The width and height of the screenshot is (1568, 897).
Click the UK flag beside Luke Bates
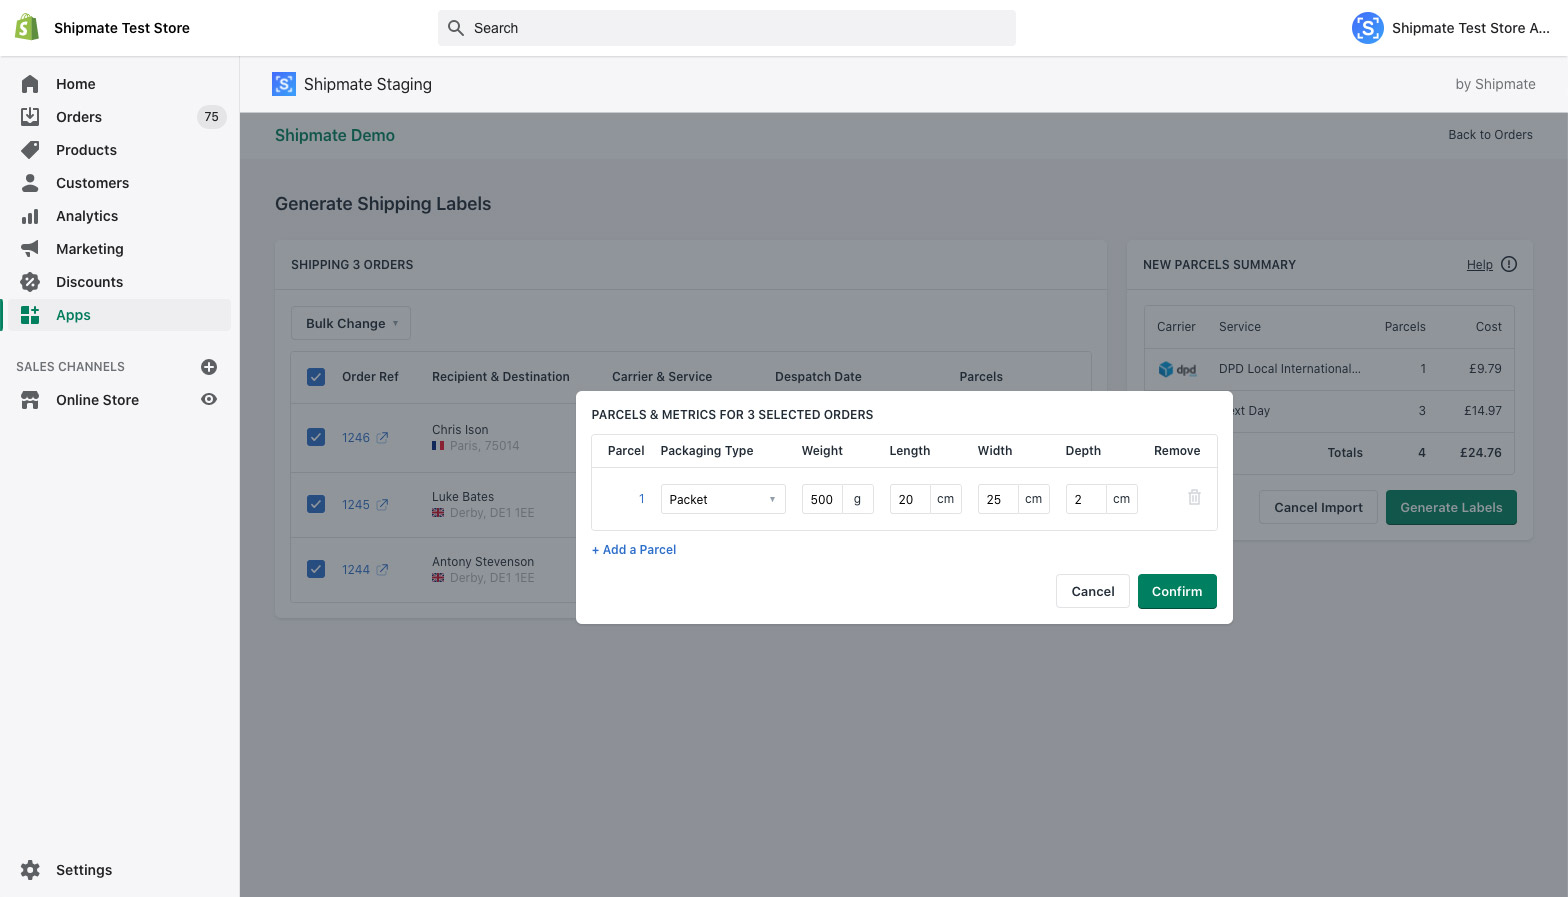[438, 513]
